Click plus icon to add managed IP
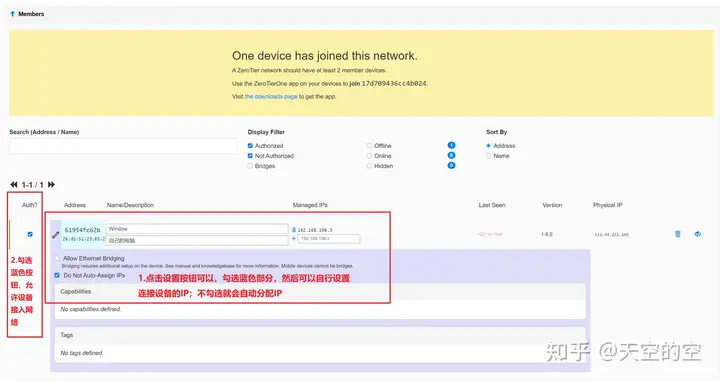 (x=294, y=239)
